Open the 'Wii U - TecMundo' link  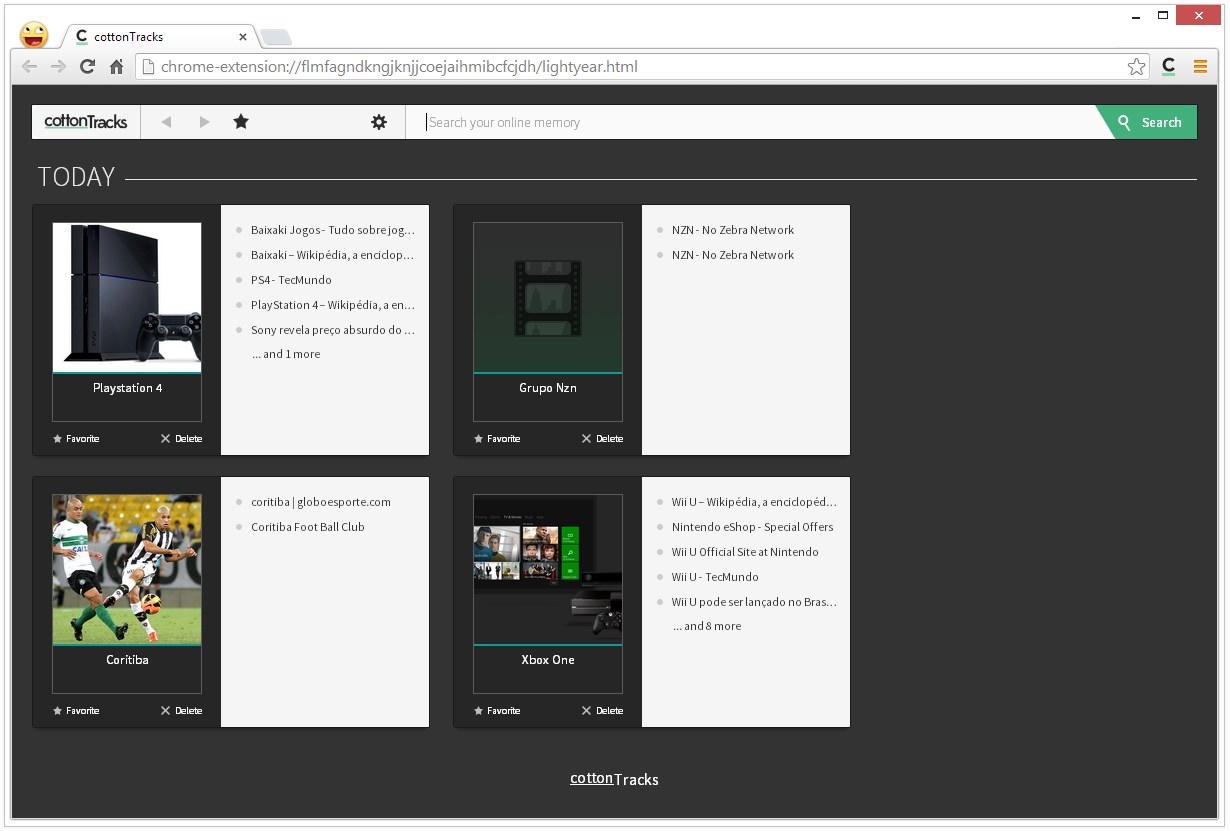715,577
